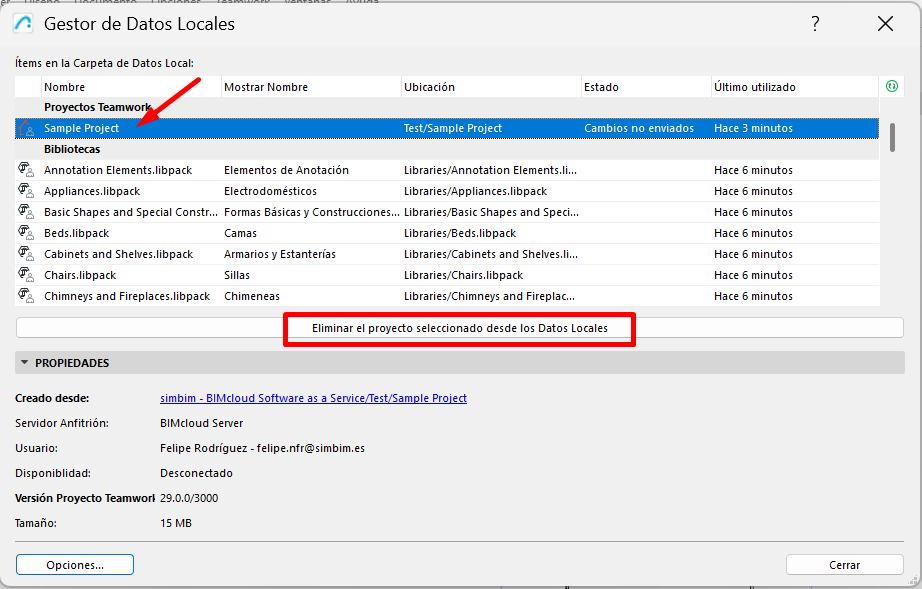This screenshot has width=922, height=589.
Task: Click the Chairs.libpack library icon
Action: pyautogui.click(x=26, y=275)
